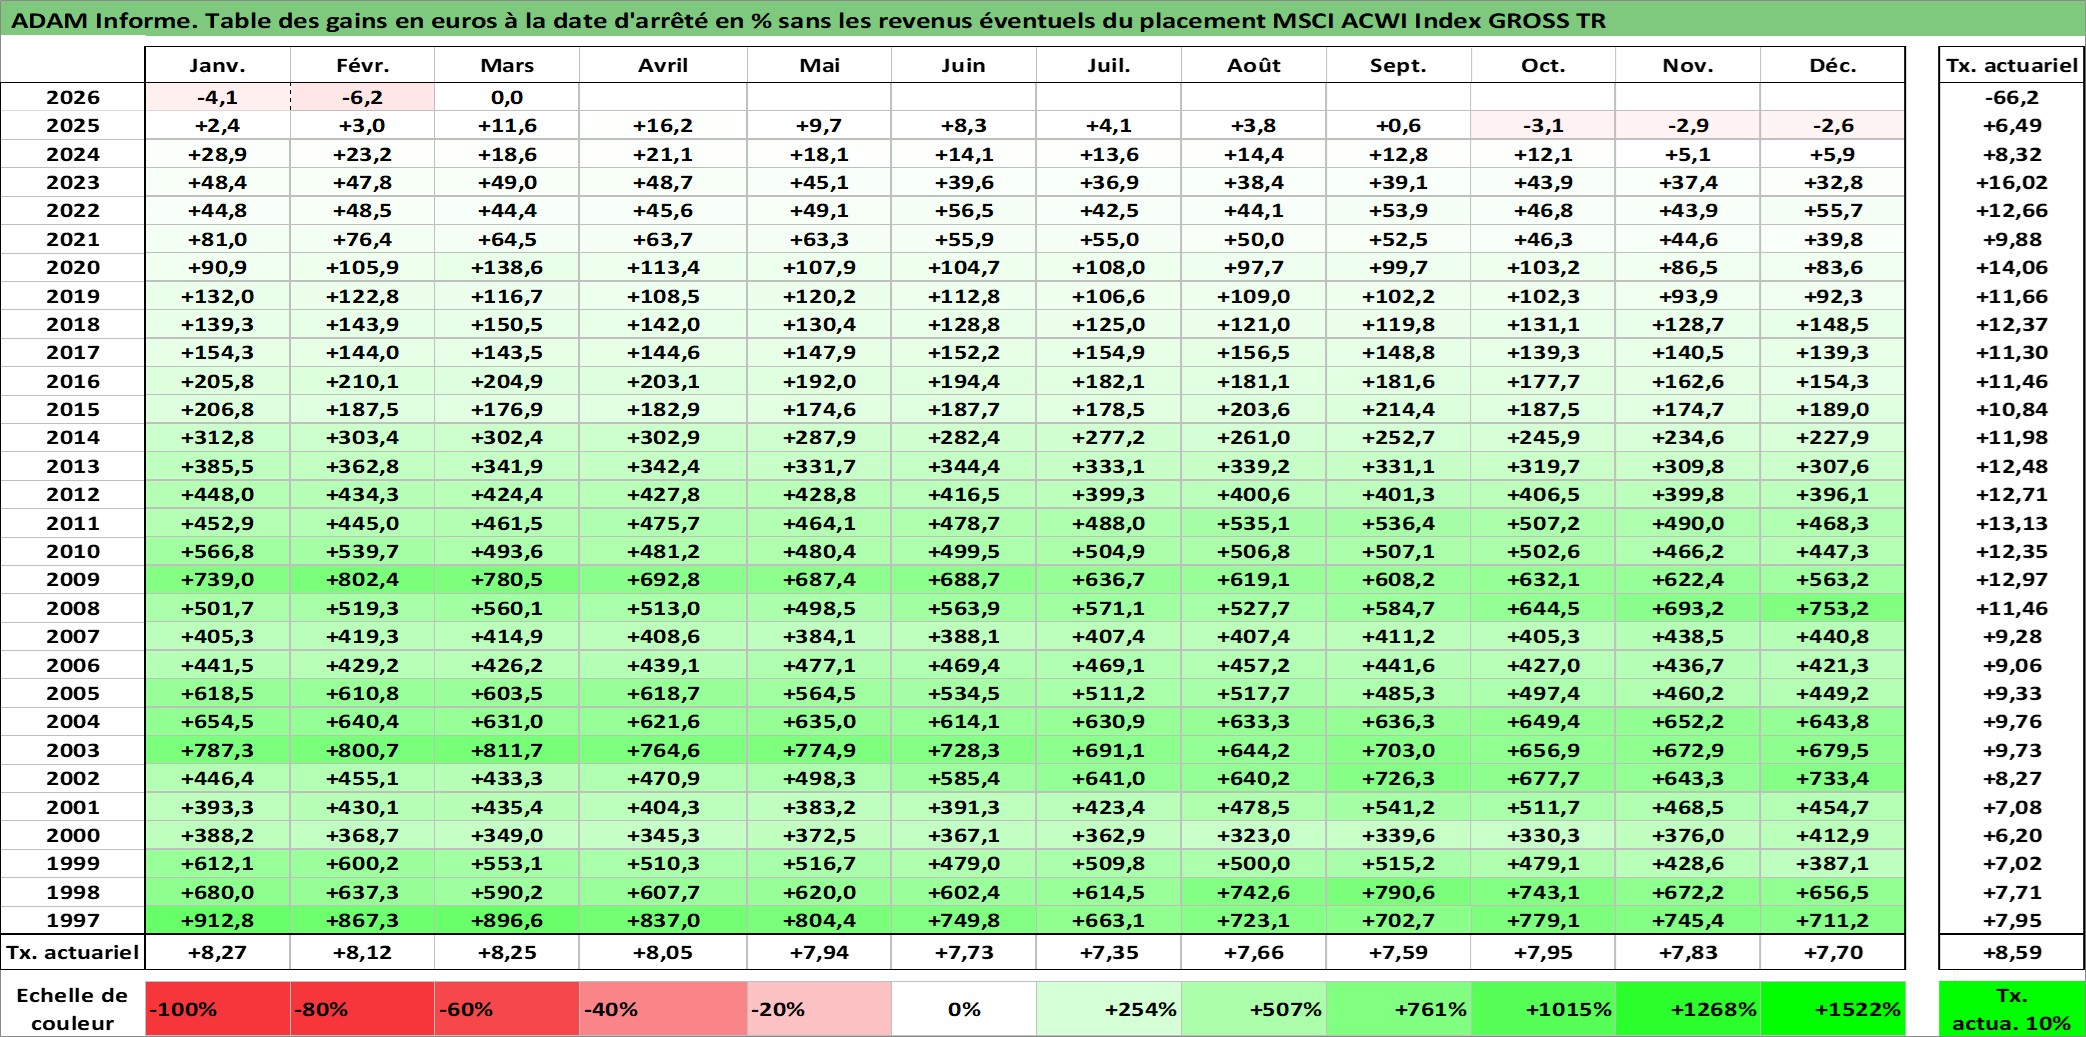2086x1037 pixels.
Task: Select the +535,1 August 2011 value
Action: pos(1254,523)
